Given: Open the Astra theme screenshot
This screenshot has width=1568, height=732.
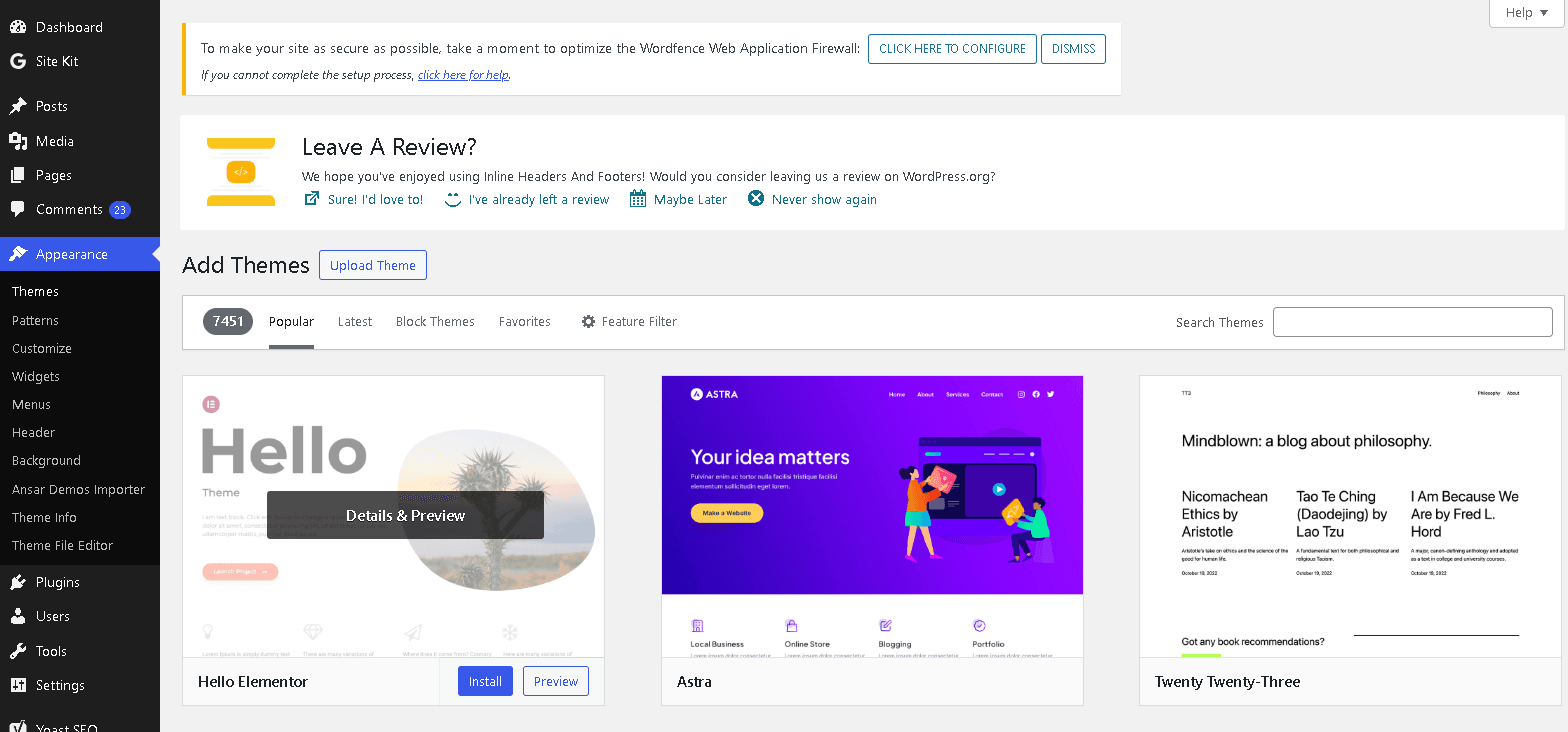Looking at the screenshot, I should point(872,516).
